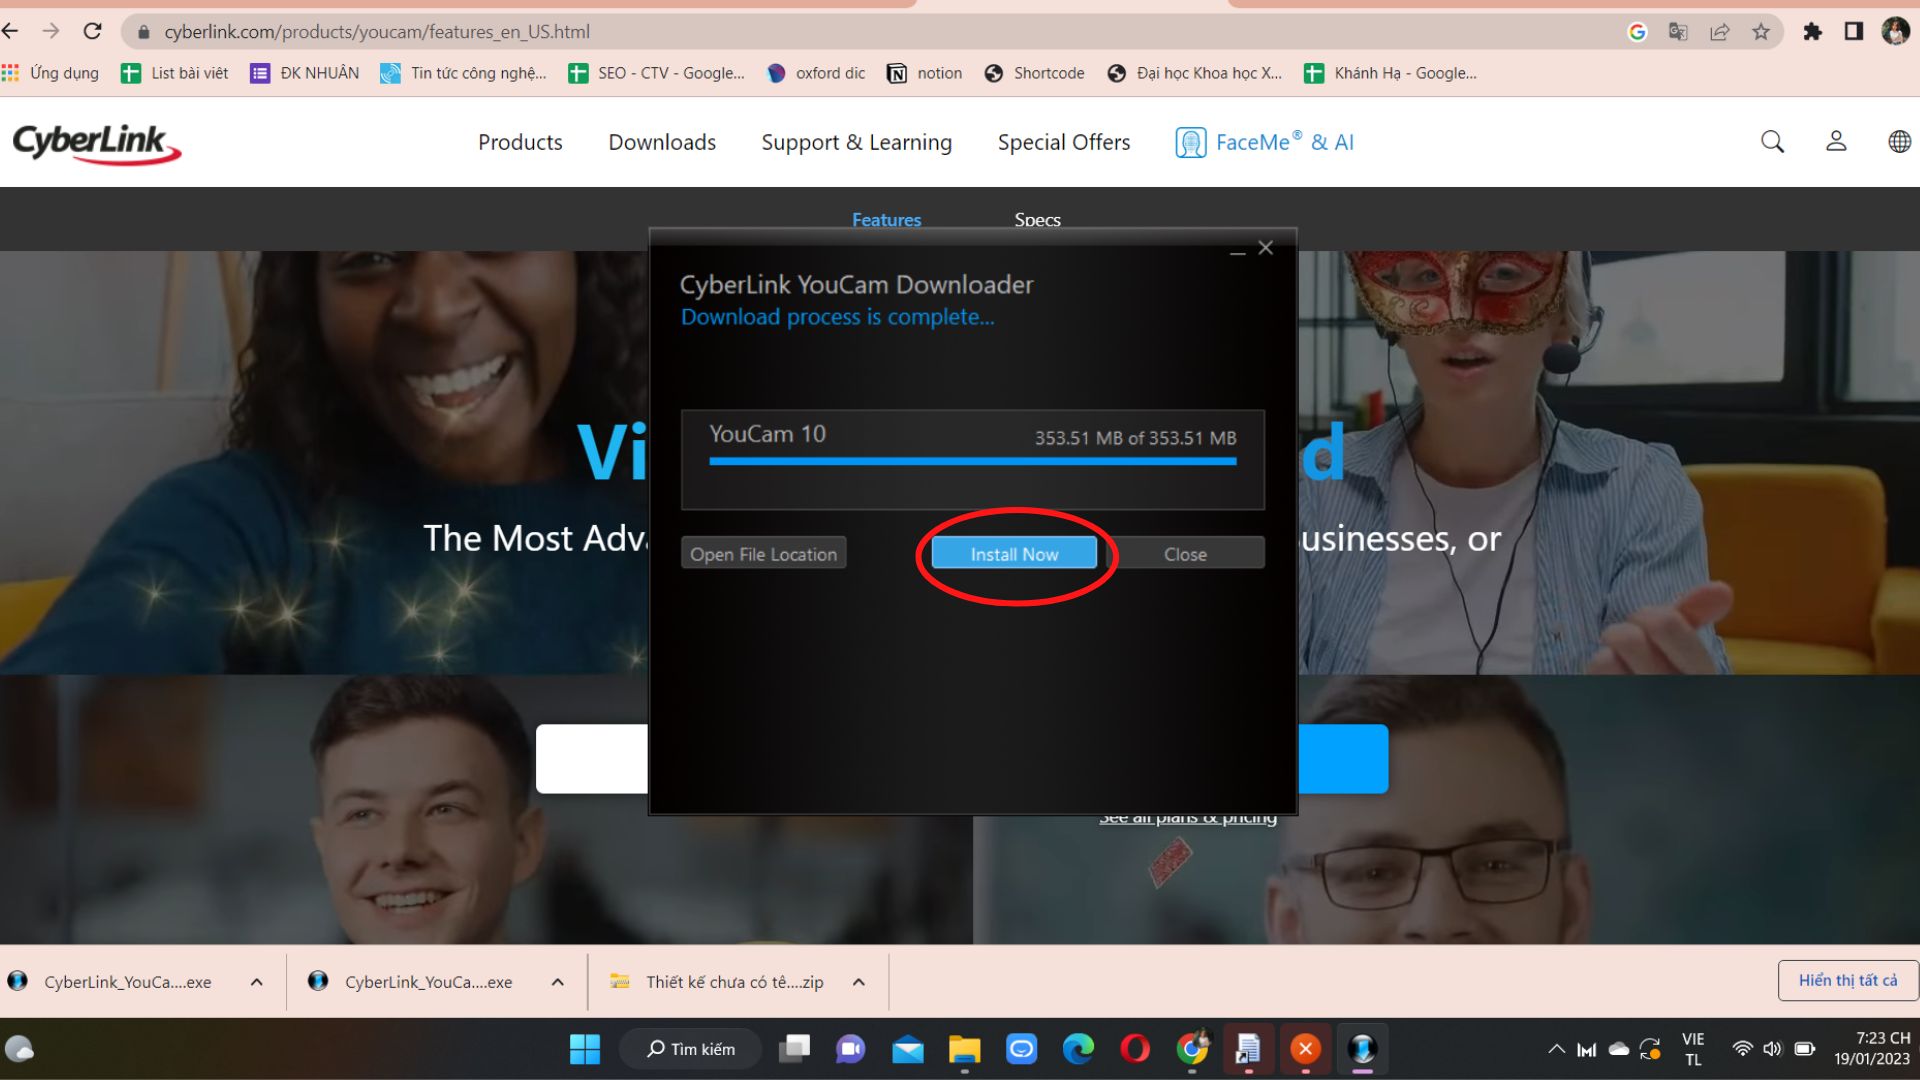Open the volume speaker tray icon
Screen dimensions: 1920x1080
pyautogui.click(x=1772, y=1049)
